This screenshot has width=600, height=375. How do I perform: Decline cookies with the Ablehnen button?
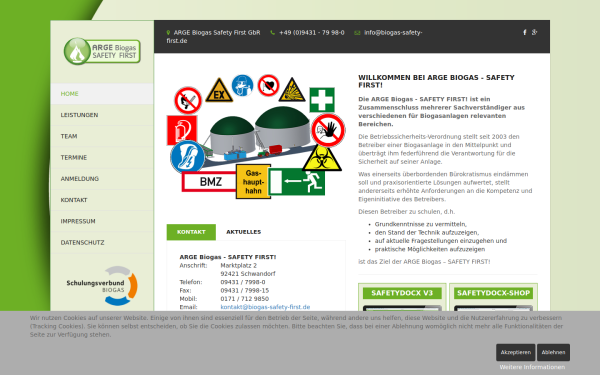pos(553,352)
